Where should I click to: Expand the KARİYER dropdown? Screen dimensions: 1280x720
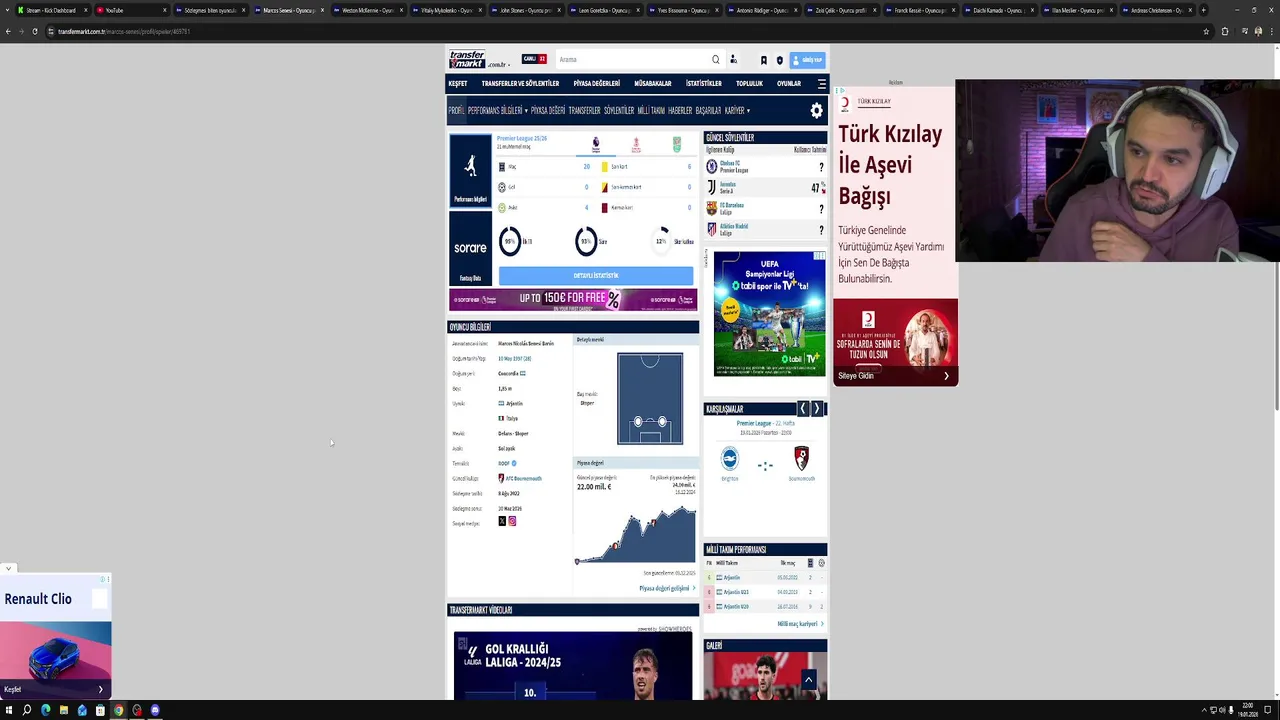pyautogui.click(x=737, y=111)
